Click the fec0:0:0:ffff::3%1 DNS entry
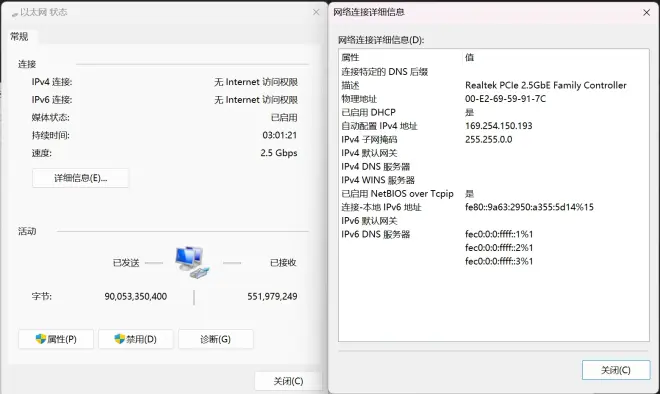 [499, 261]
